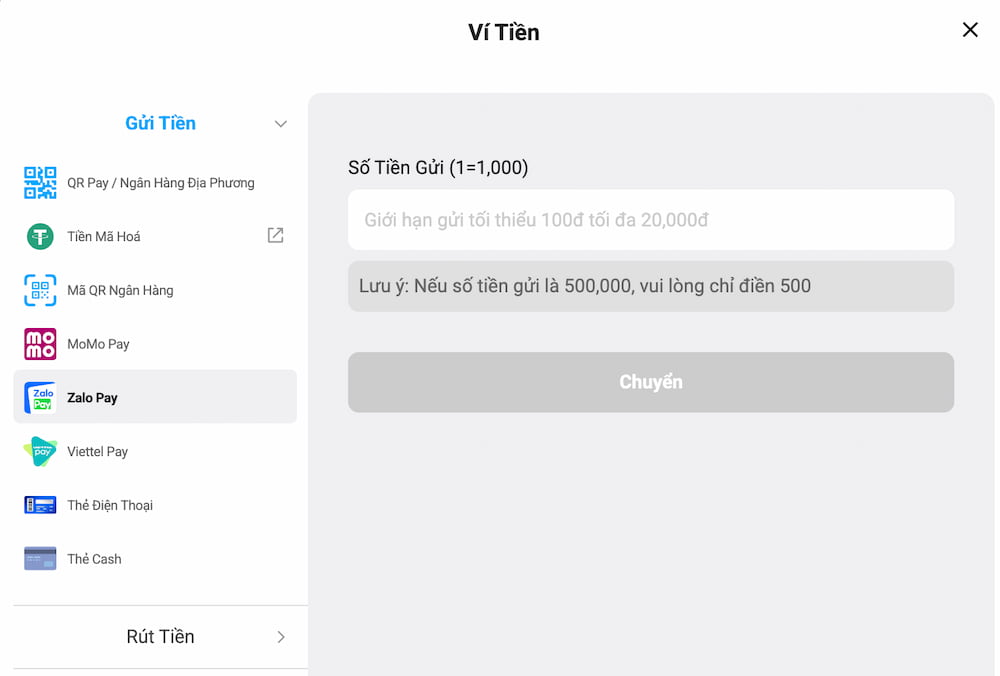Image resolution: width=1000 pixels, height=676 pixels.
Task: Dismiss the Ví Tiền dialog with X
Action: point(970,29)
